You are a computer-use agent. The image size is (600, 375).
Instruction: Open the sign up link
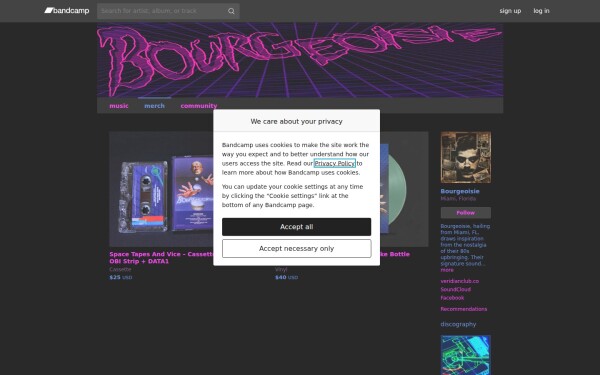510,11
